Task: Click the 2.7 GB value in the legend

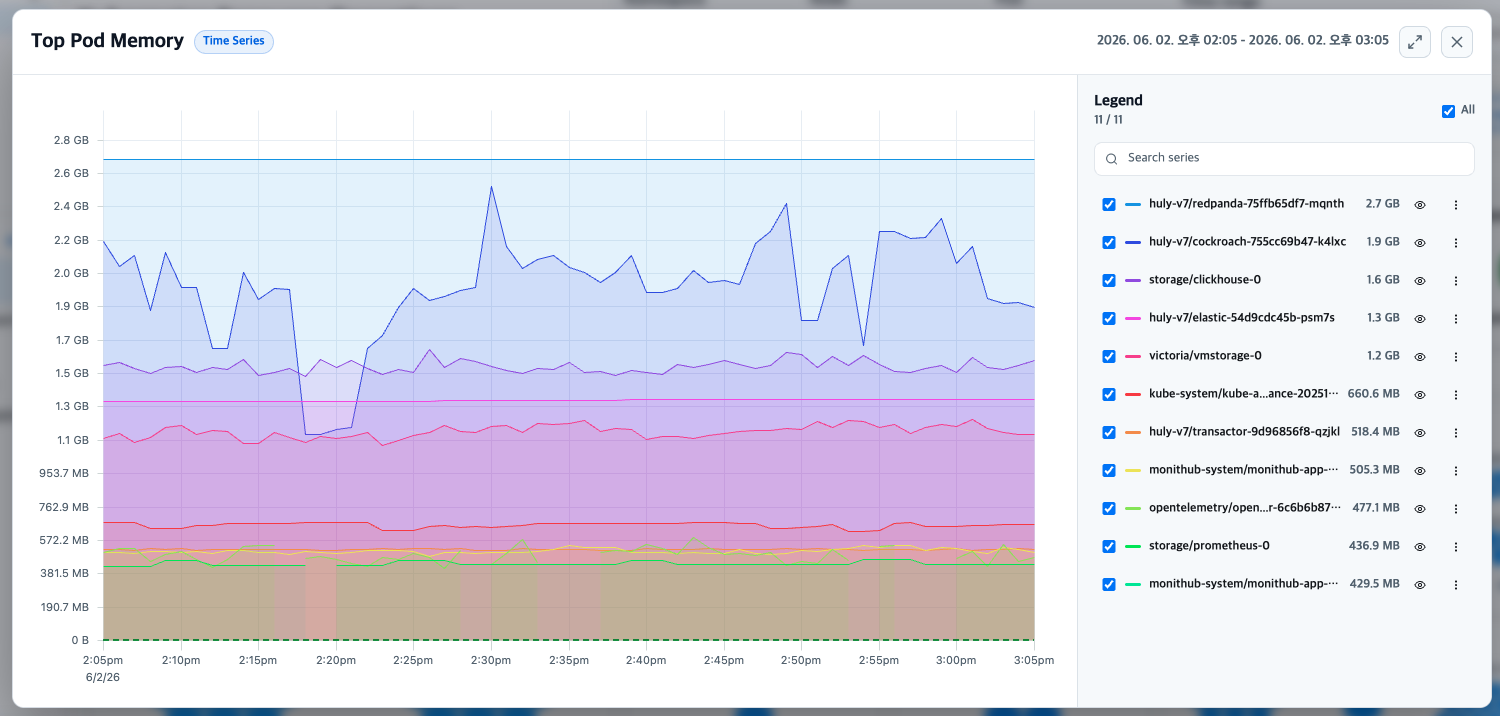Action: (x=1382, y=204)
